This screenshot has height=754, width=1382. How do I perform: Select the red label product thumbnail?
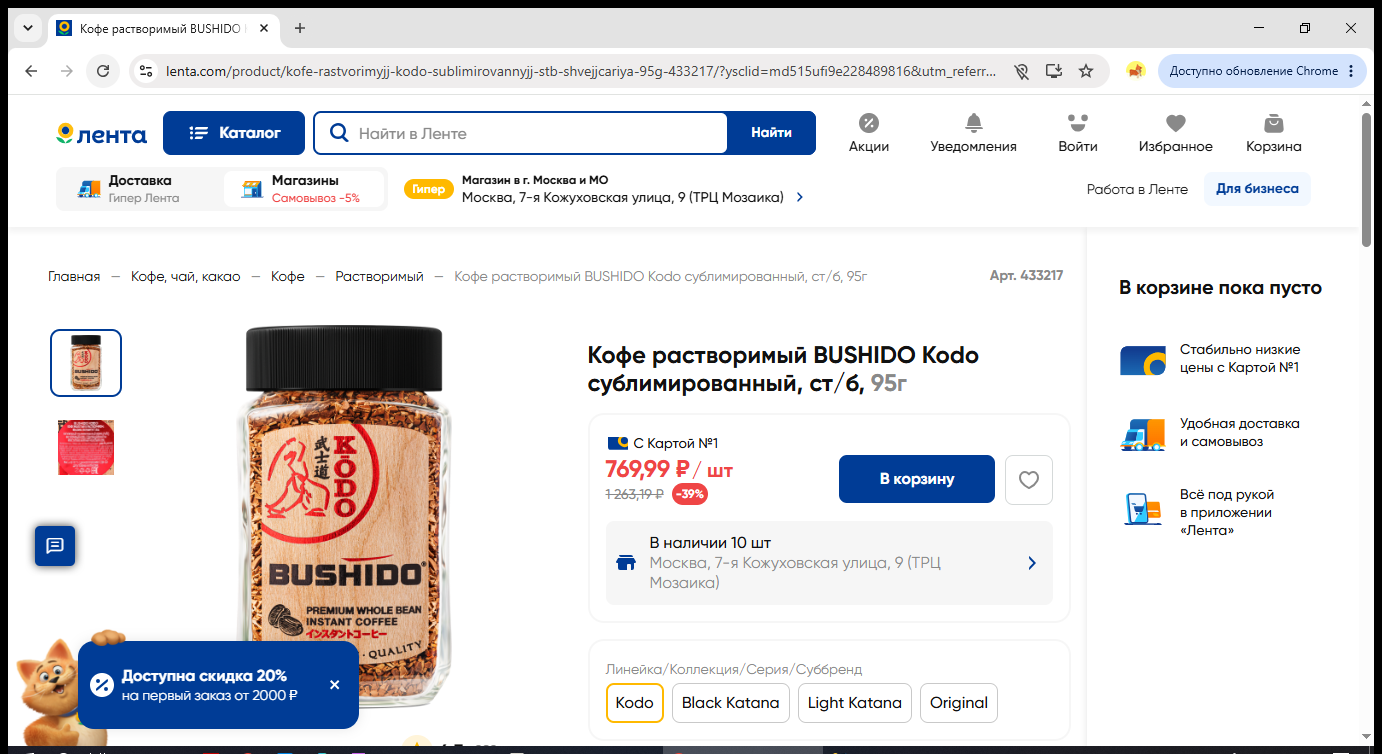[86, 447]
